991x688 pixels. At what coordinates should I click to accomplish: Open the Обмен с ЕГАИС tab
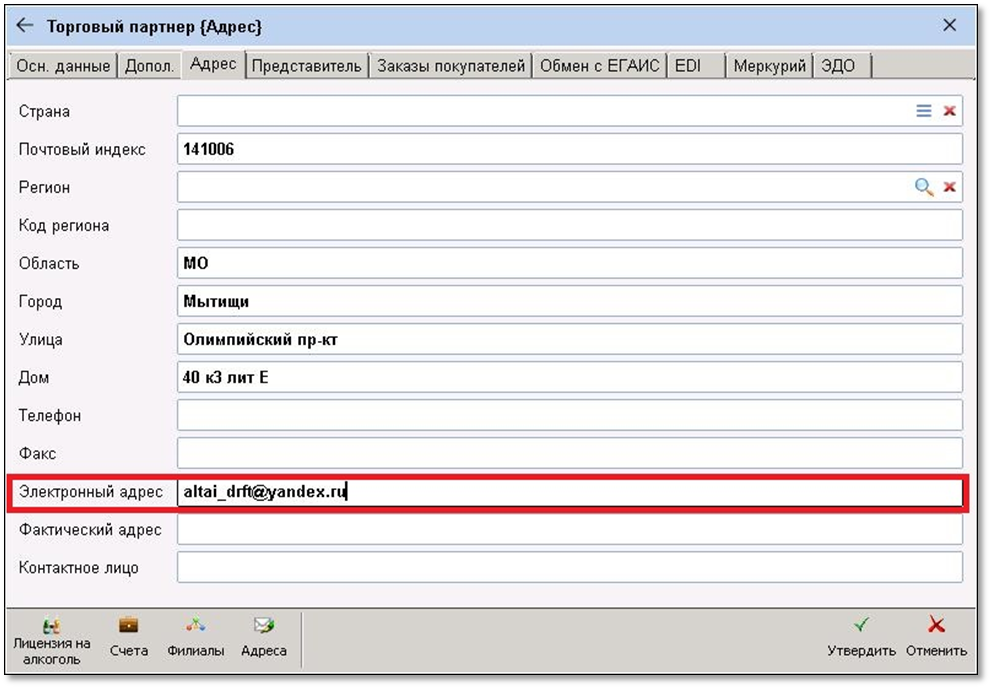point(599,66)
